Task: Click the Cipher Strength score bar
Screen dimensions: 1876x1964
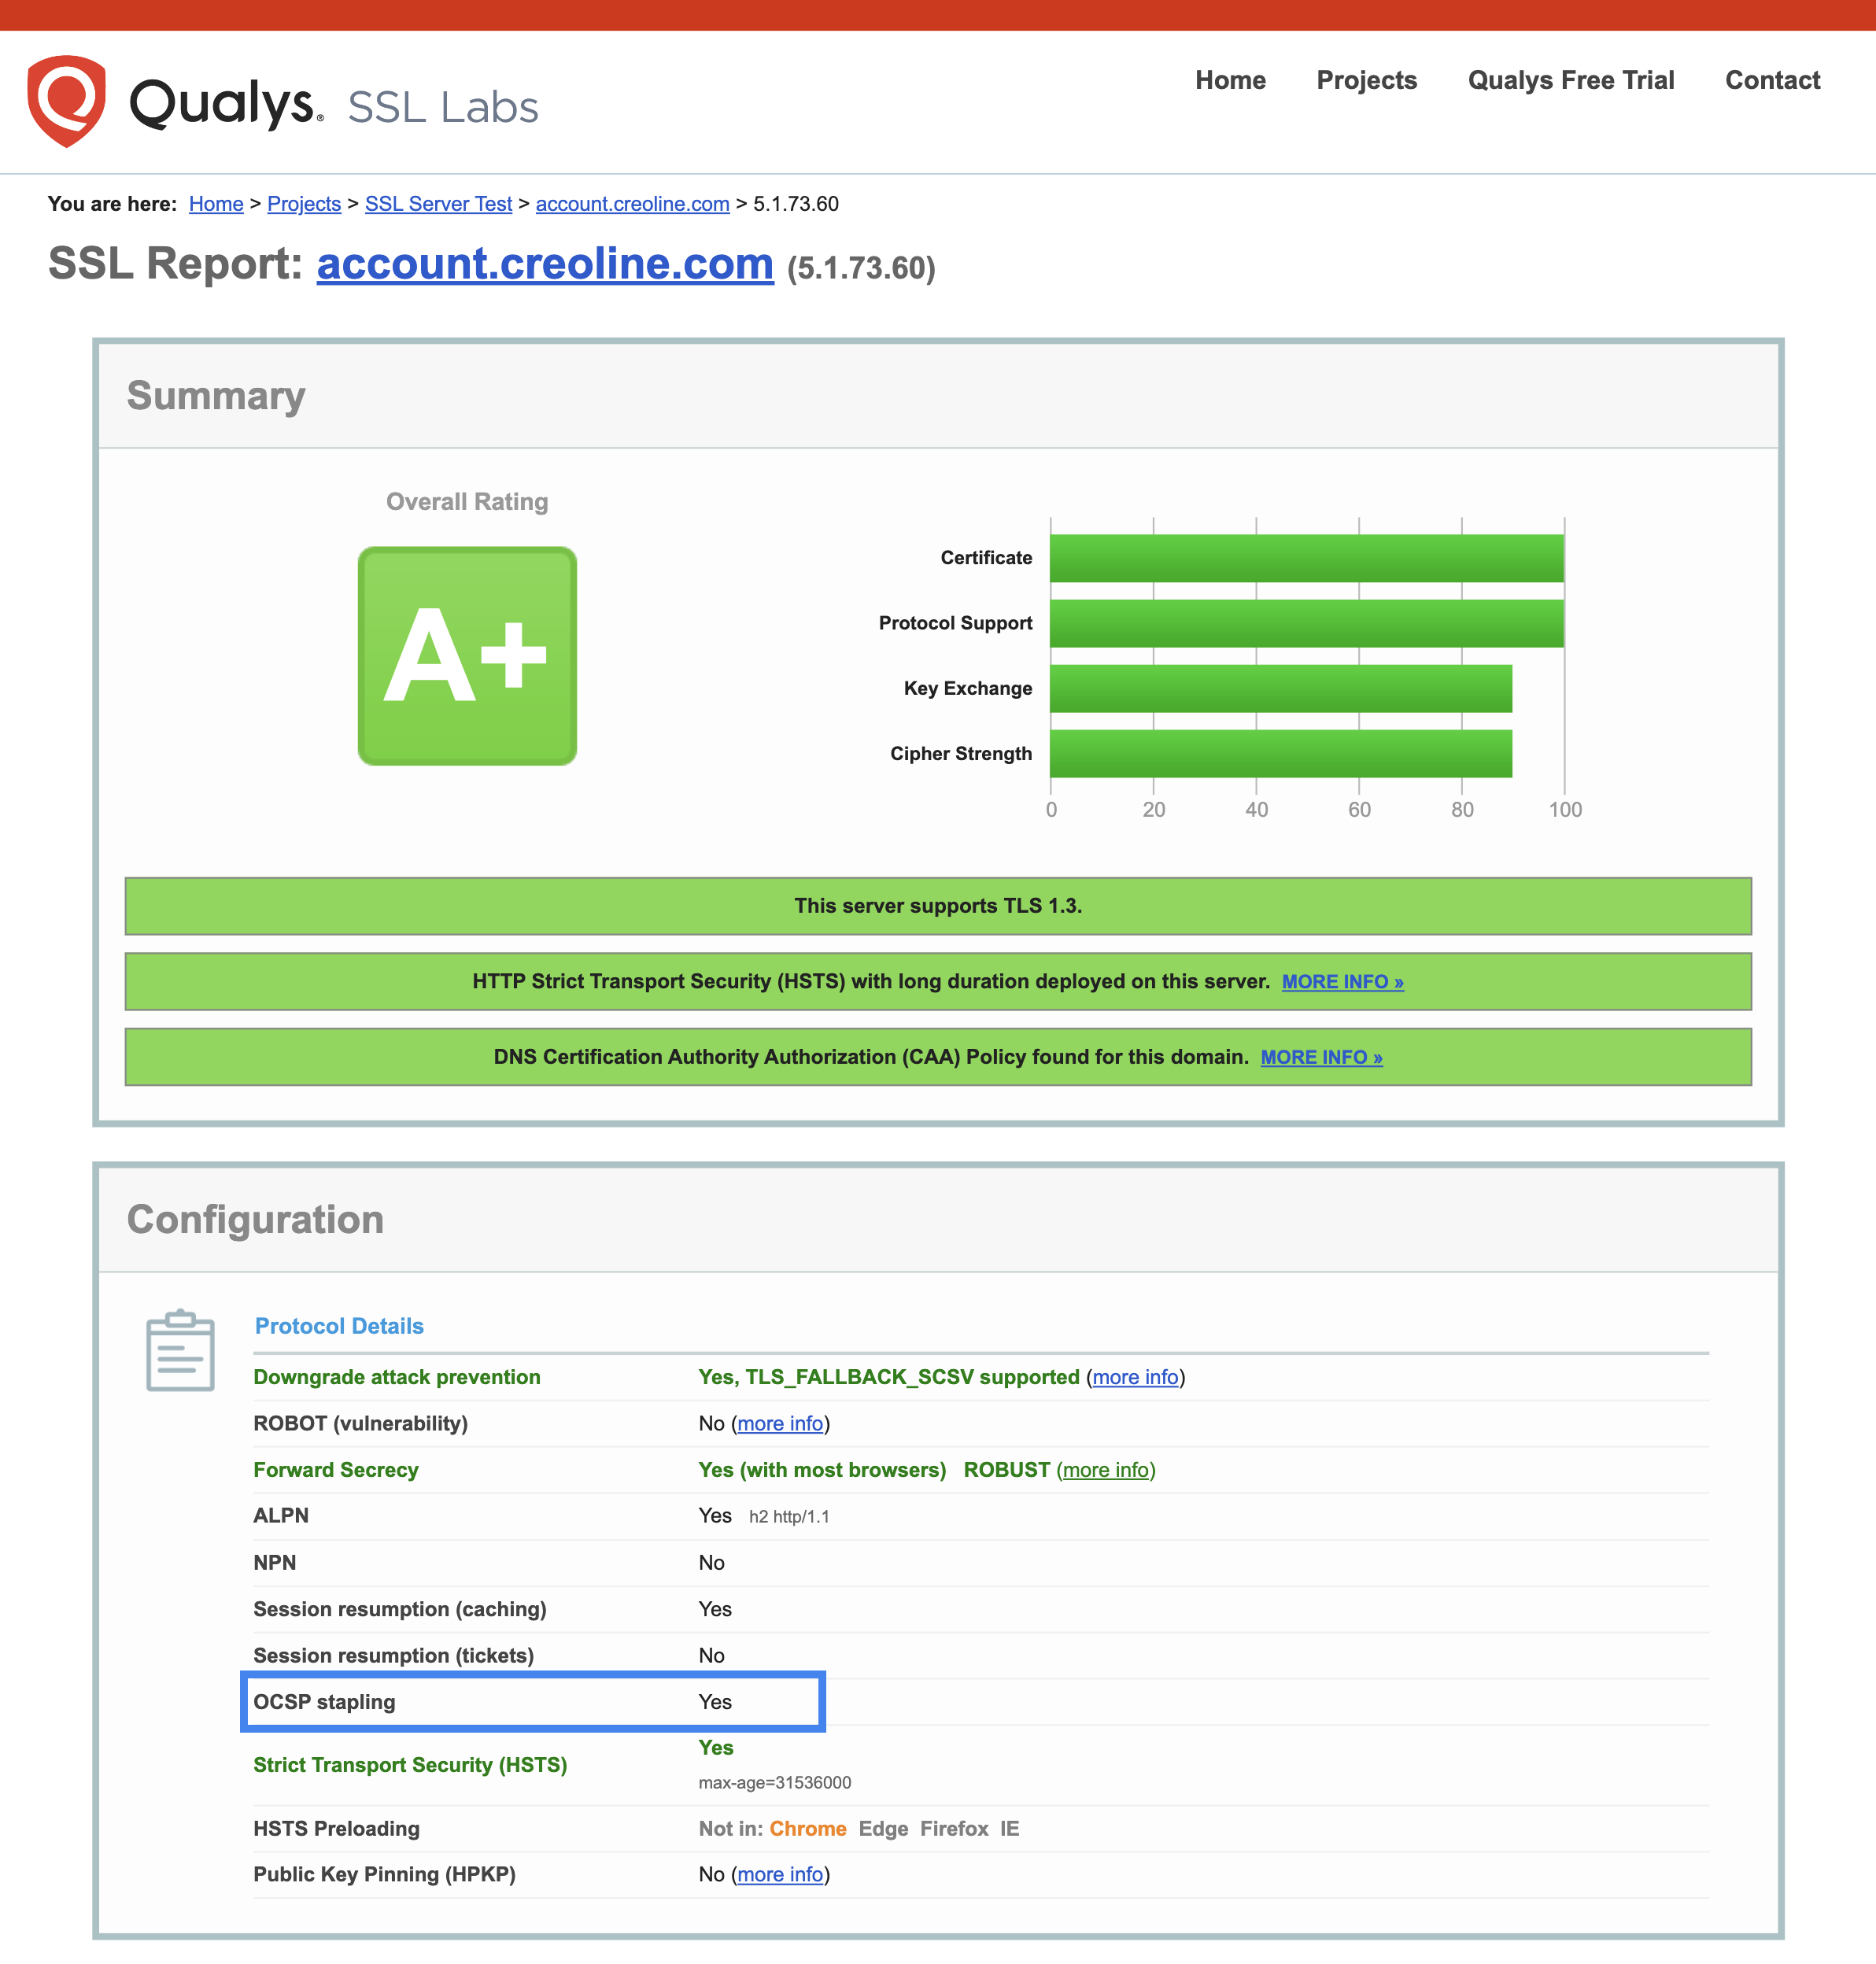Action: 1280,754
